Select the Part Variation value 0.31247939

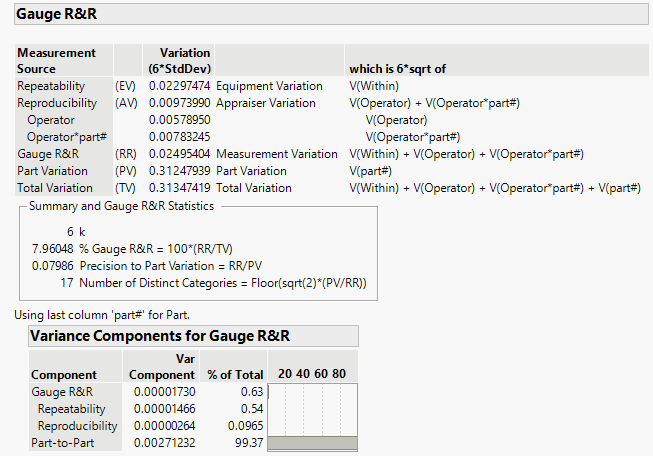click(180, 171)
